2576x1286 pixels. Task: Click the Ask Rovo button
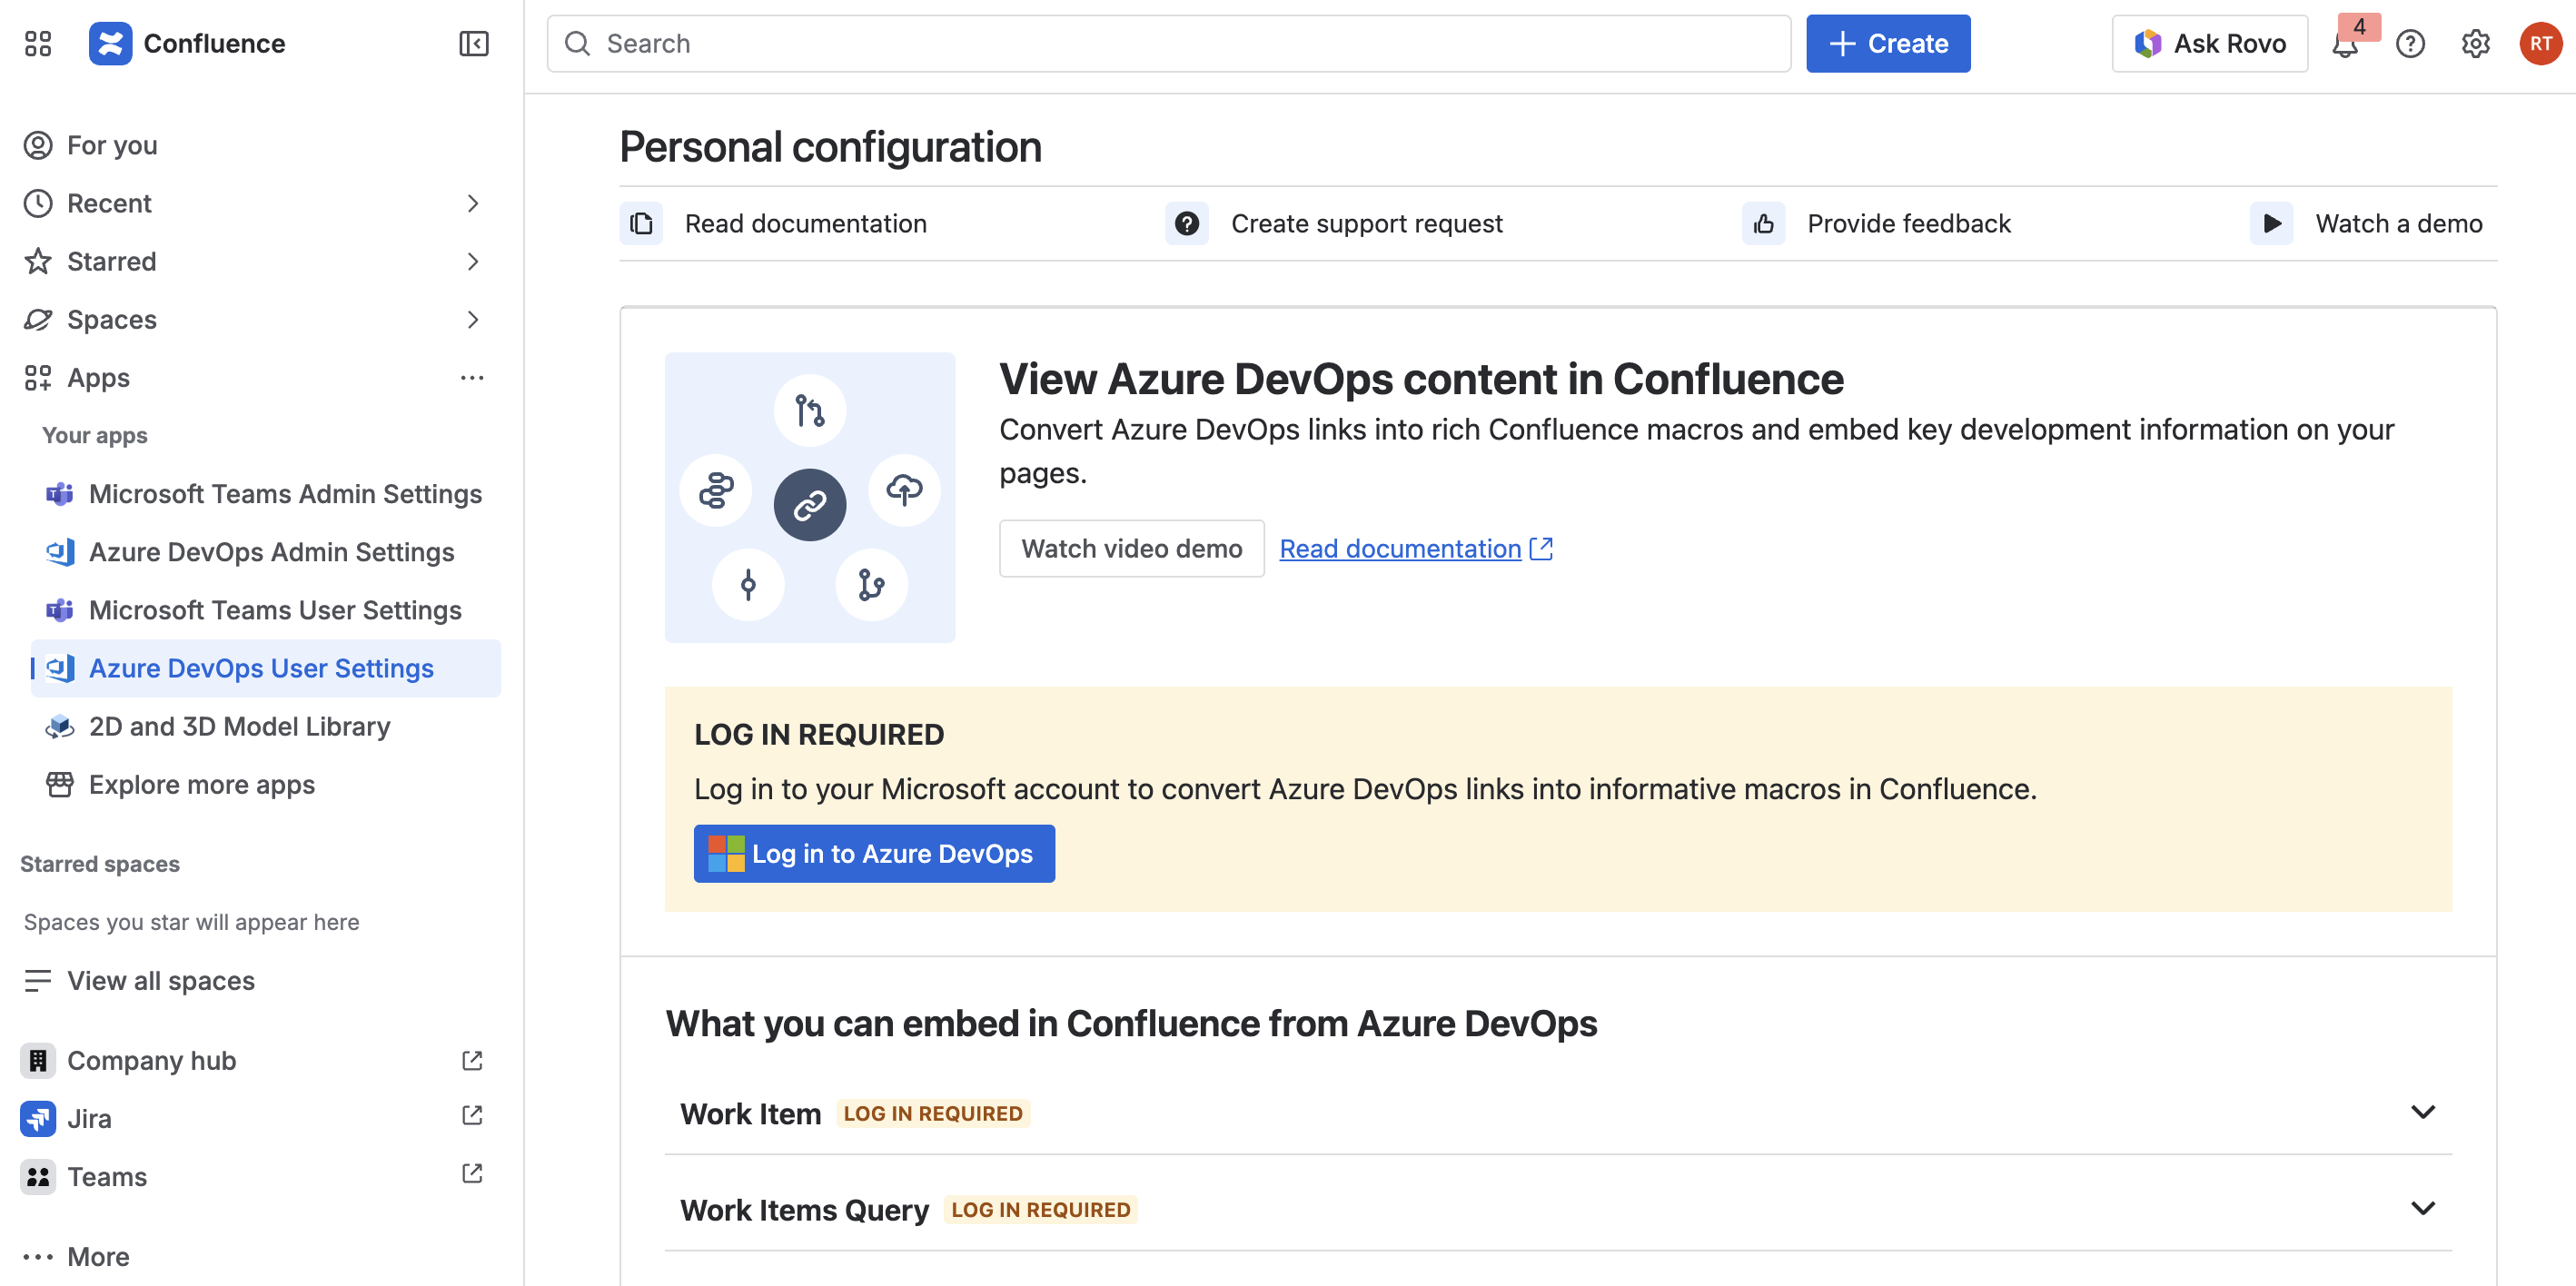tap(2210, 43)
